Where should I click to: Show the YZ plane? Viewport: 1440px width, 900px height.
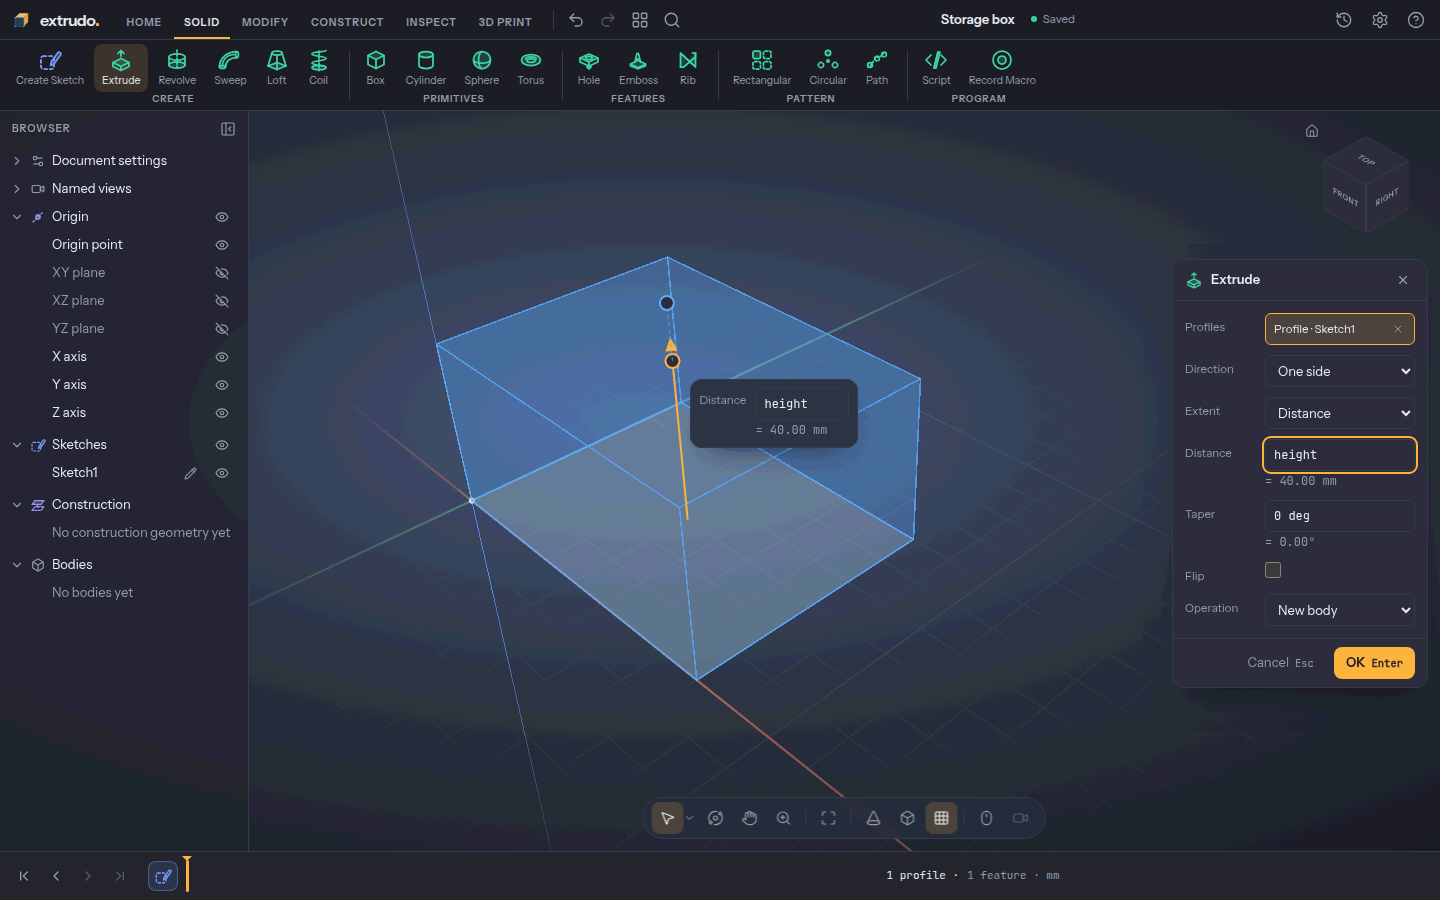(222, 329)
